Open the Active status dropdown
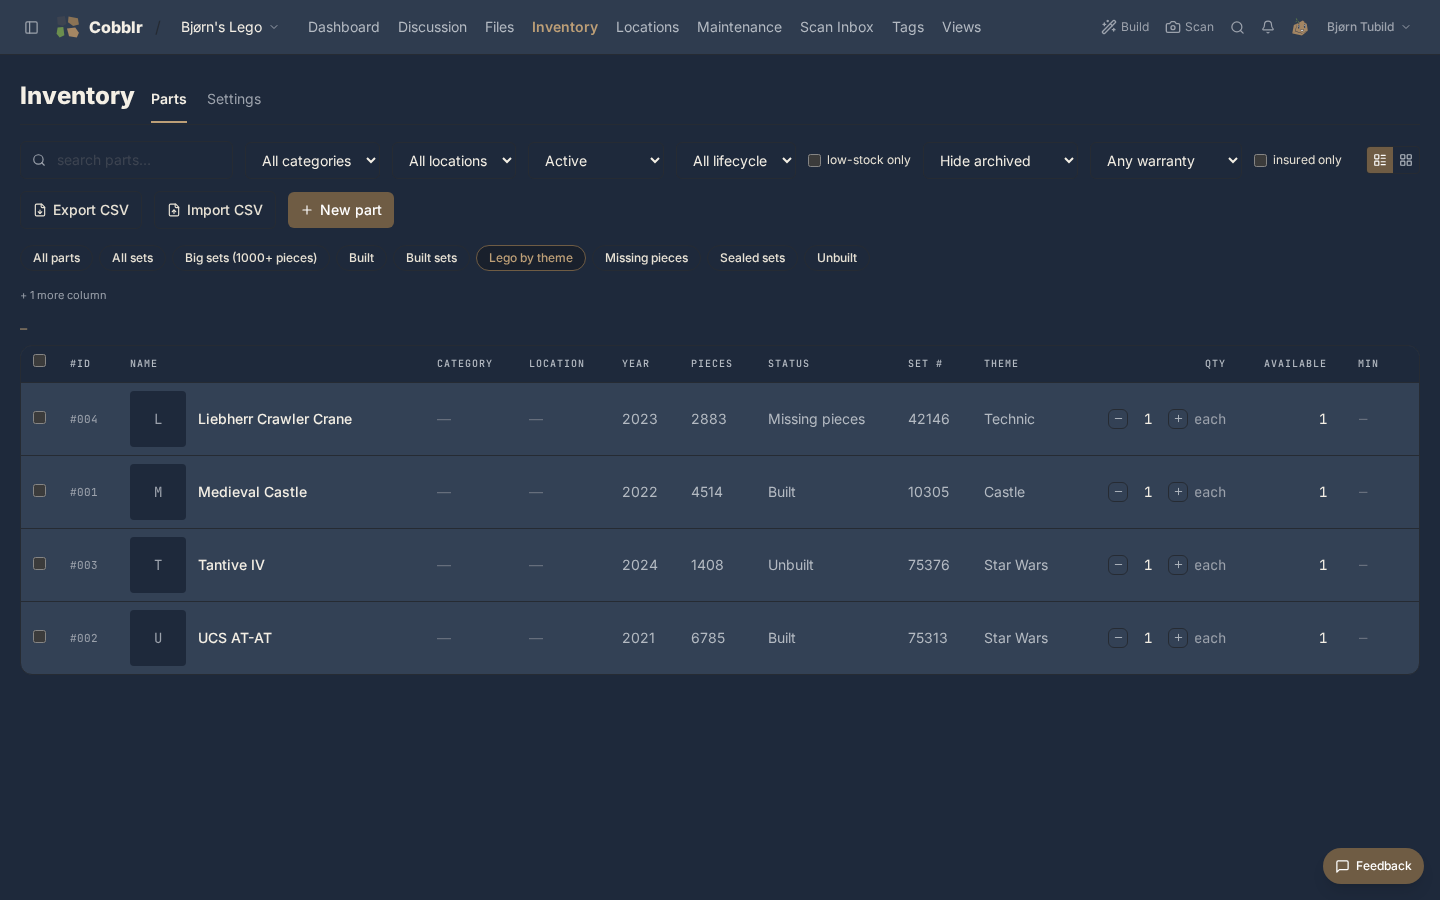 point(602,160)
